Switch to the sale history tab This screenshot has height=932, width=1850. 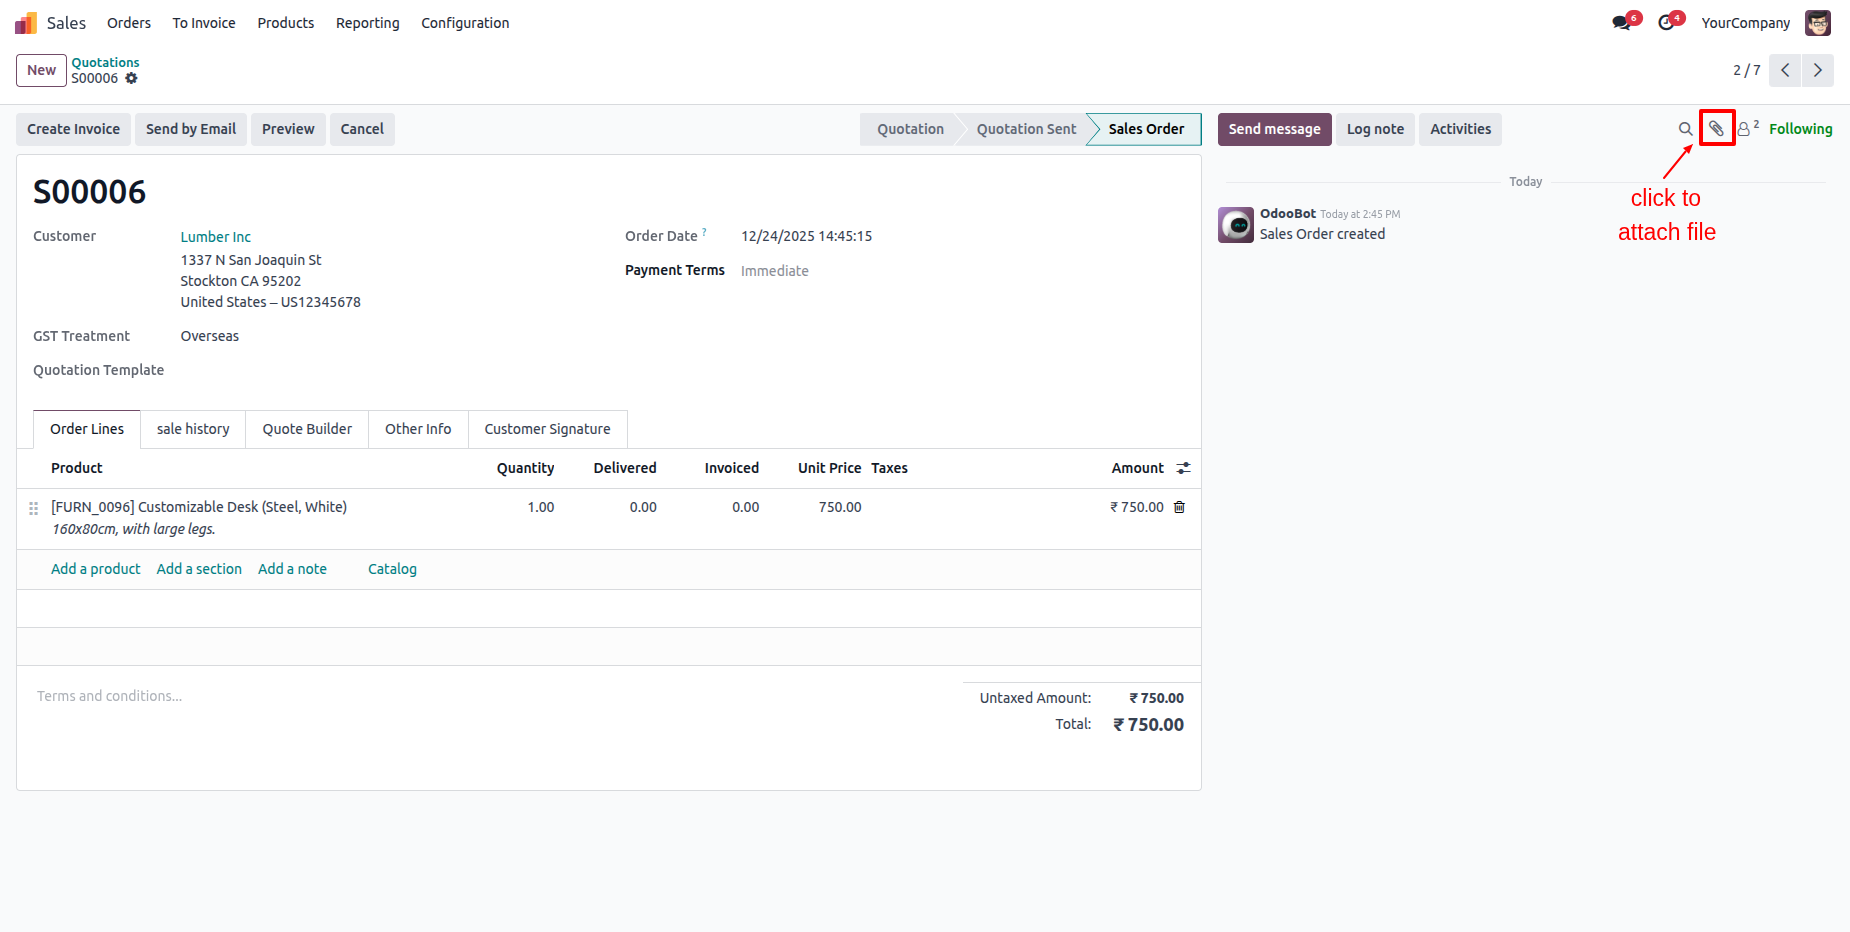(193, 429)
